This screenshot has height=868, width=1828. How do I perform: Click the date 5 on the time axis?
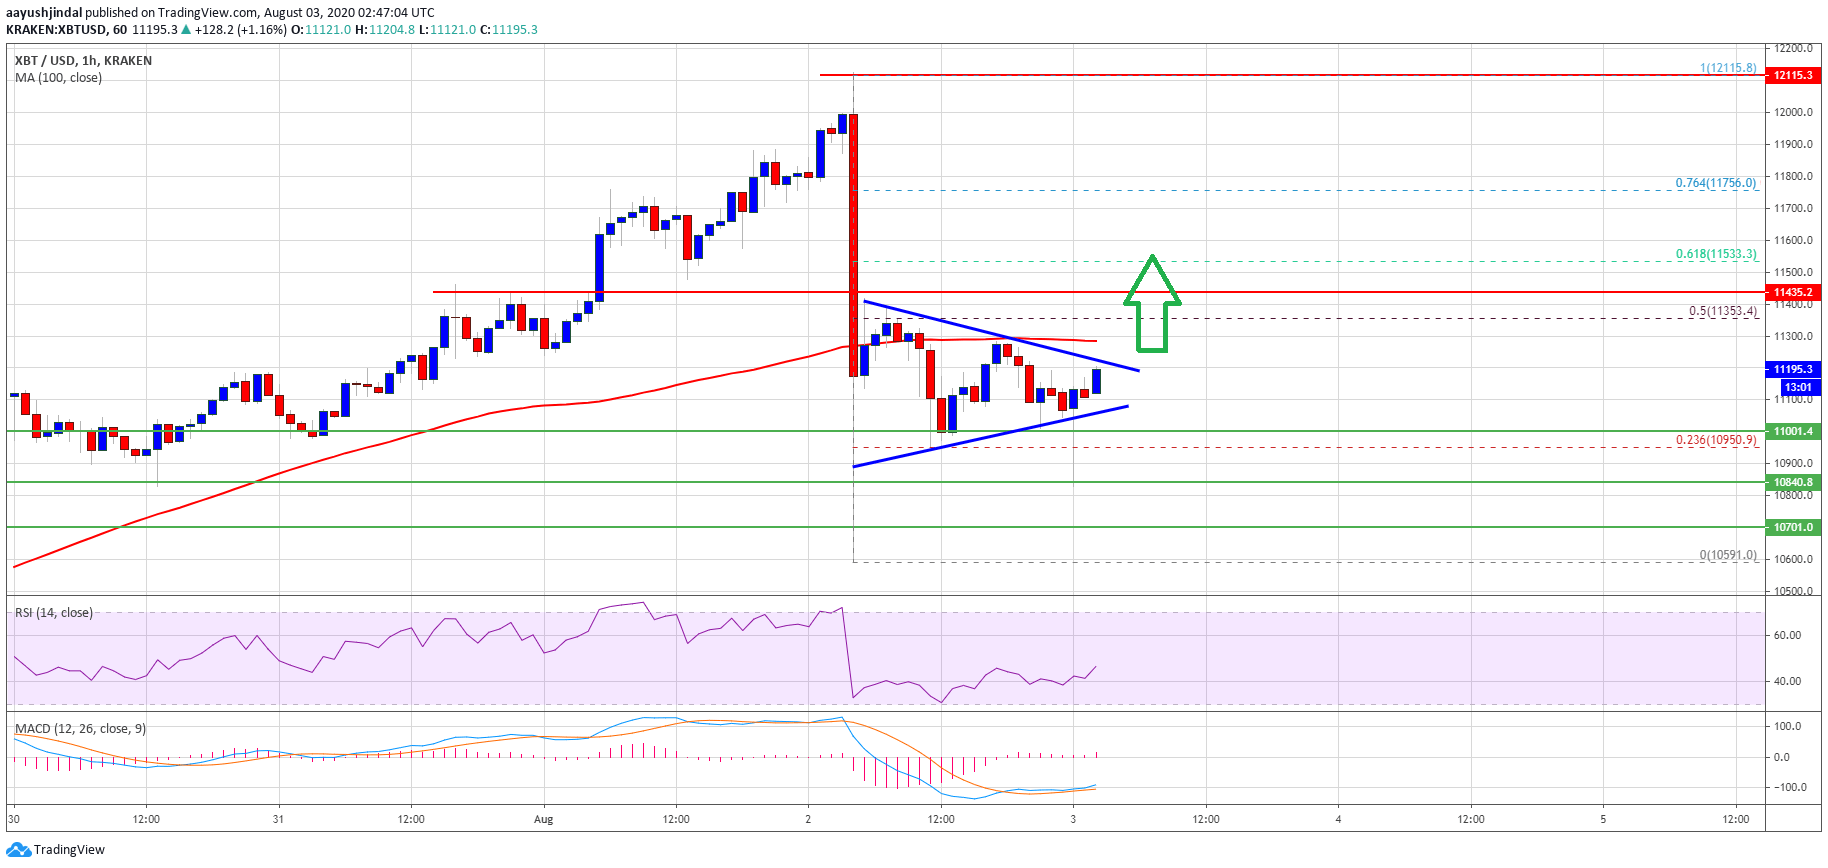[x=1603, y=819]
